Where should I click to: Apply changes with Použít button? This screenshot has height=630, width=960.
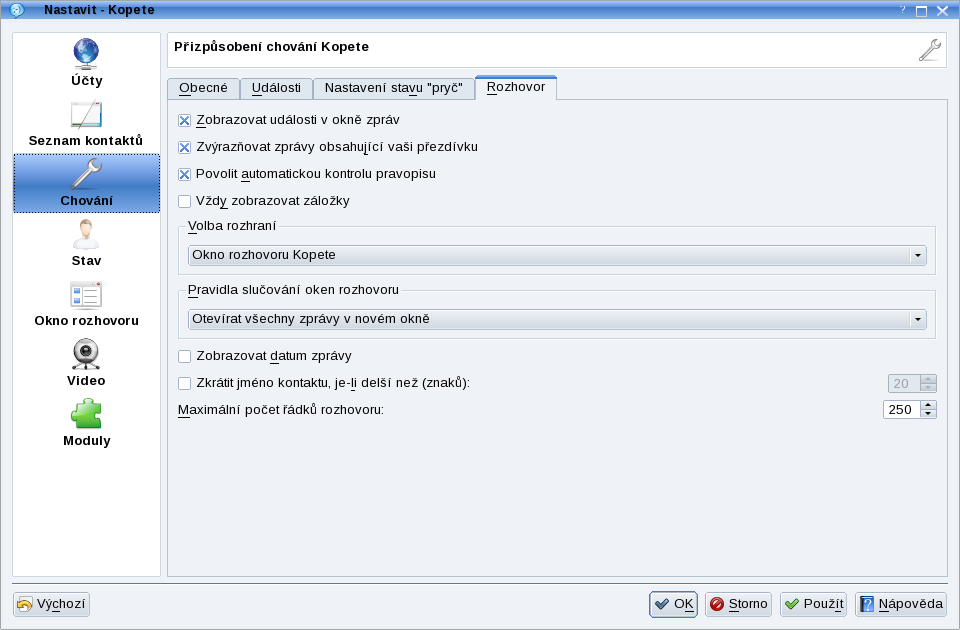813,604
